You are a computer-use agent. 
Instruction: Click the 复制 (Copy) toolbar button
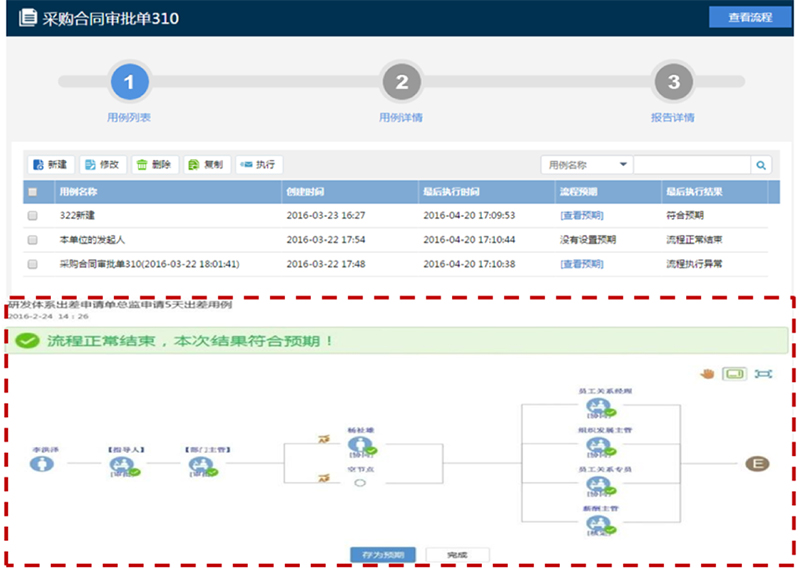pos(206,165)
